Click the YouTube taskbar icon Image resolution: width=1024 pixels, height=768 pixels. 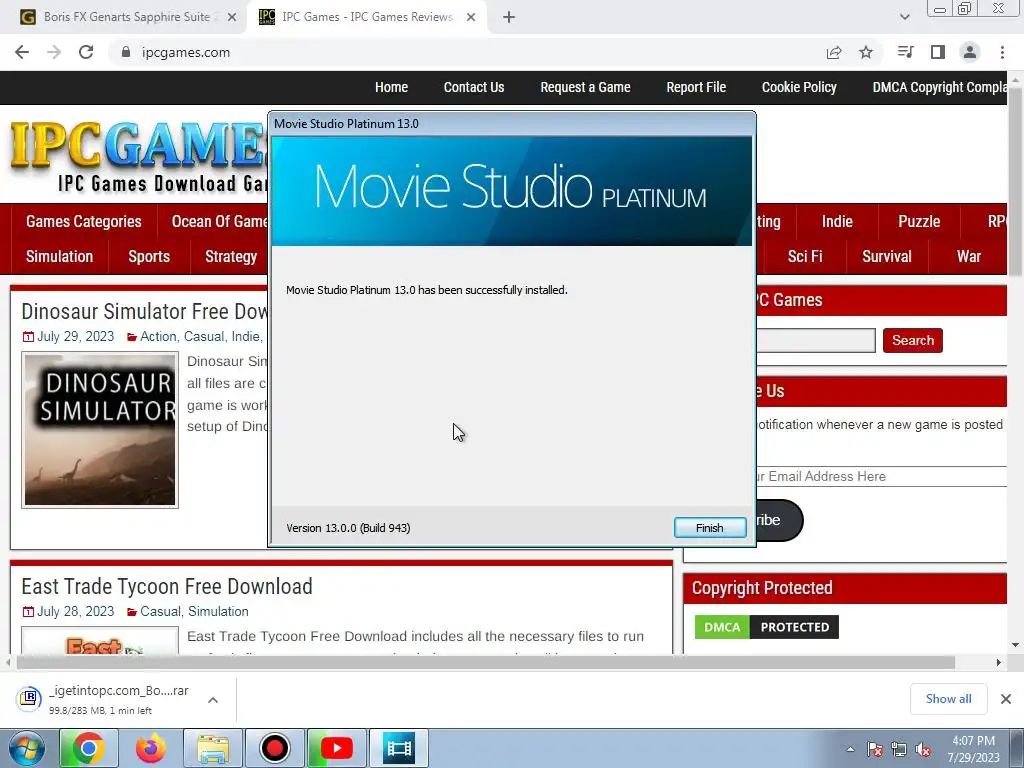[x=336, y=748]
